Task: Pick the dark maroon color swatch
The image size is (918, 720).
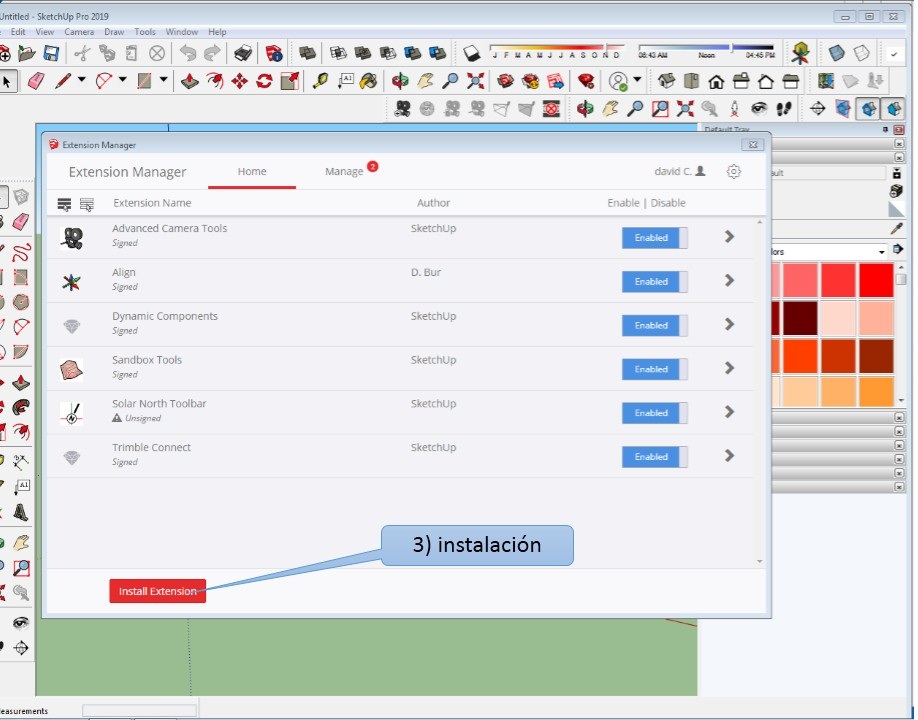Action: [800, 318]
